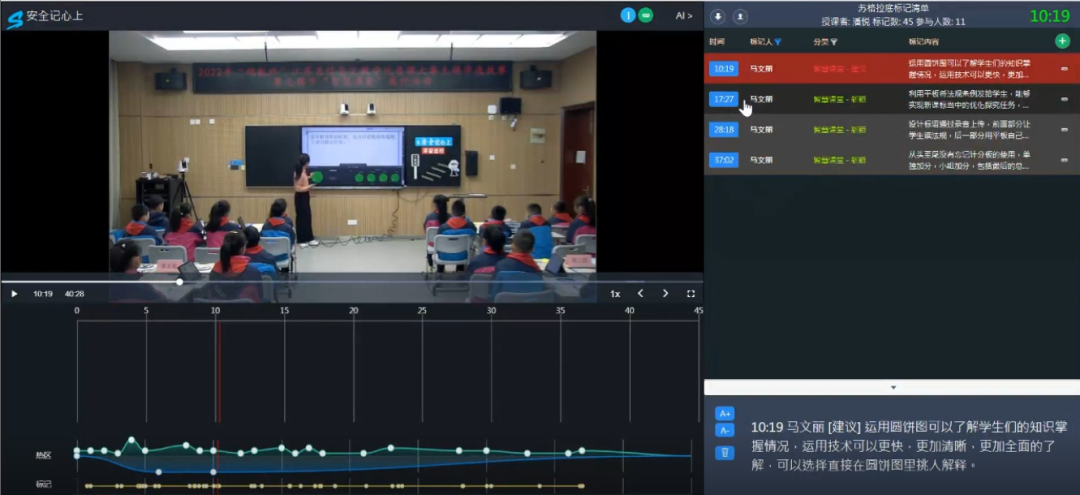Open the AI panel
The image size is (1080, 495).
pyautogui.click(x=684, y=15)
